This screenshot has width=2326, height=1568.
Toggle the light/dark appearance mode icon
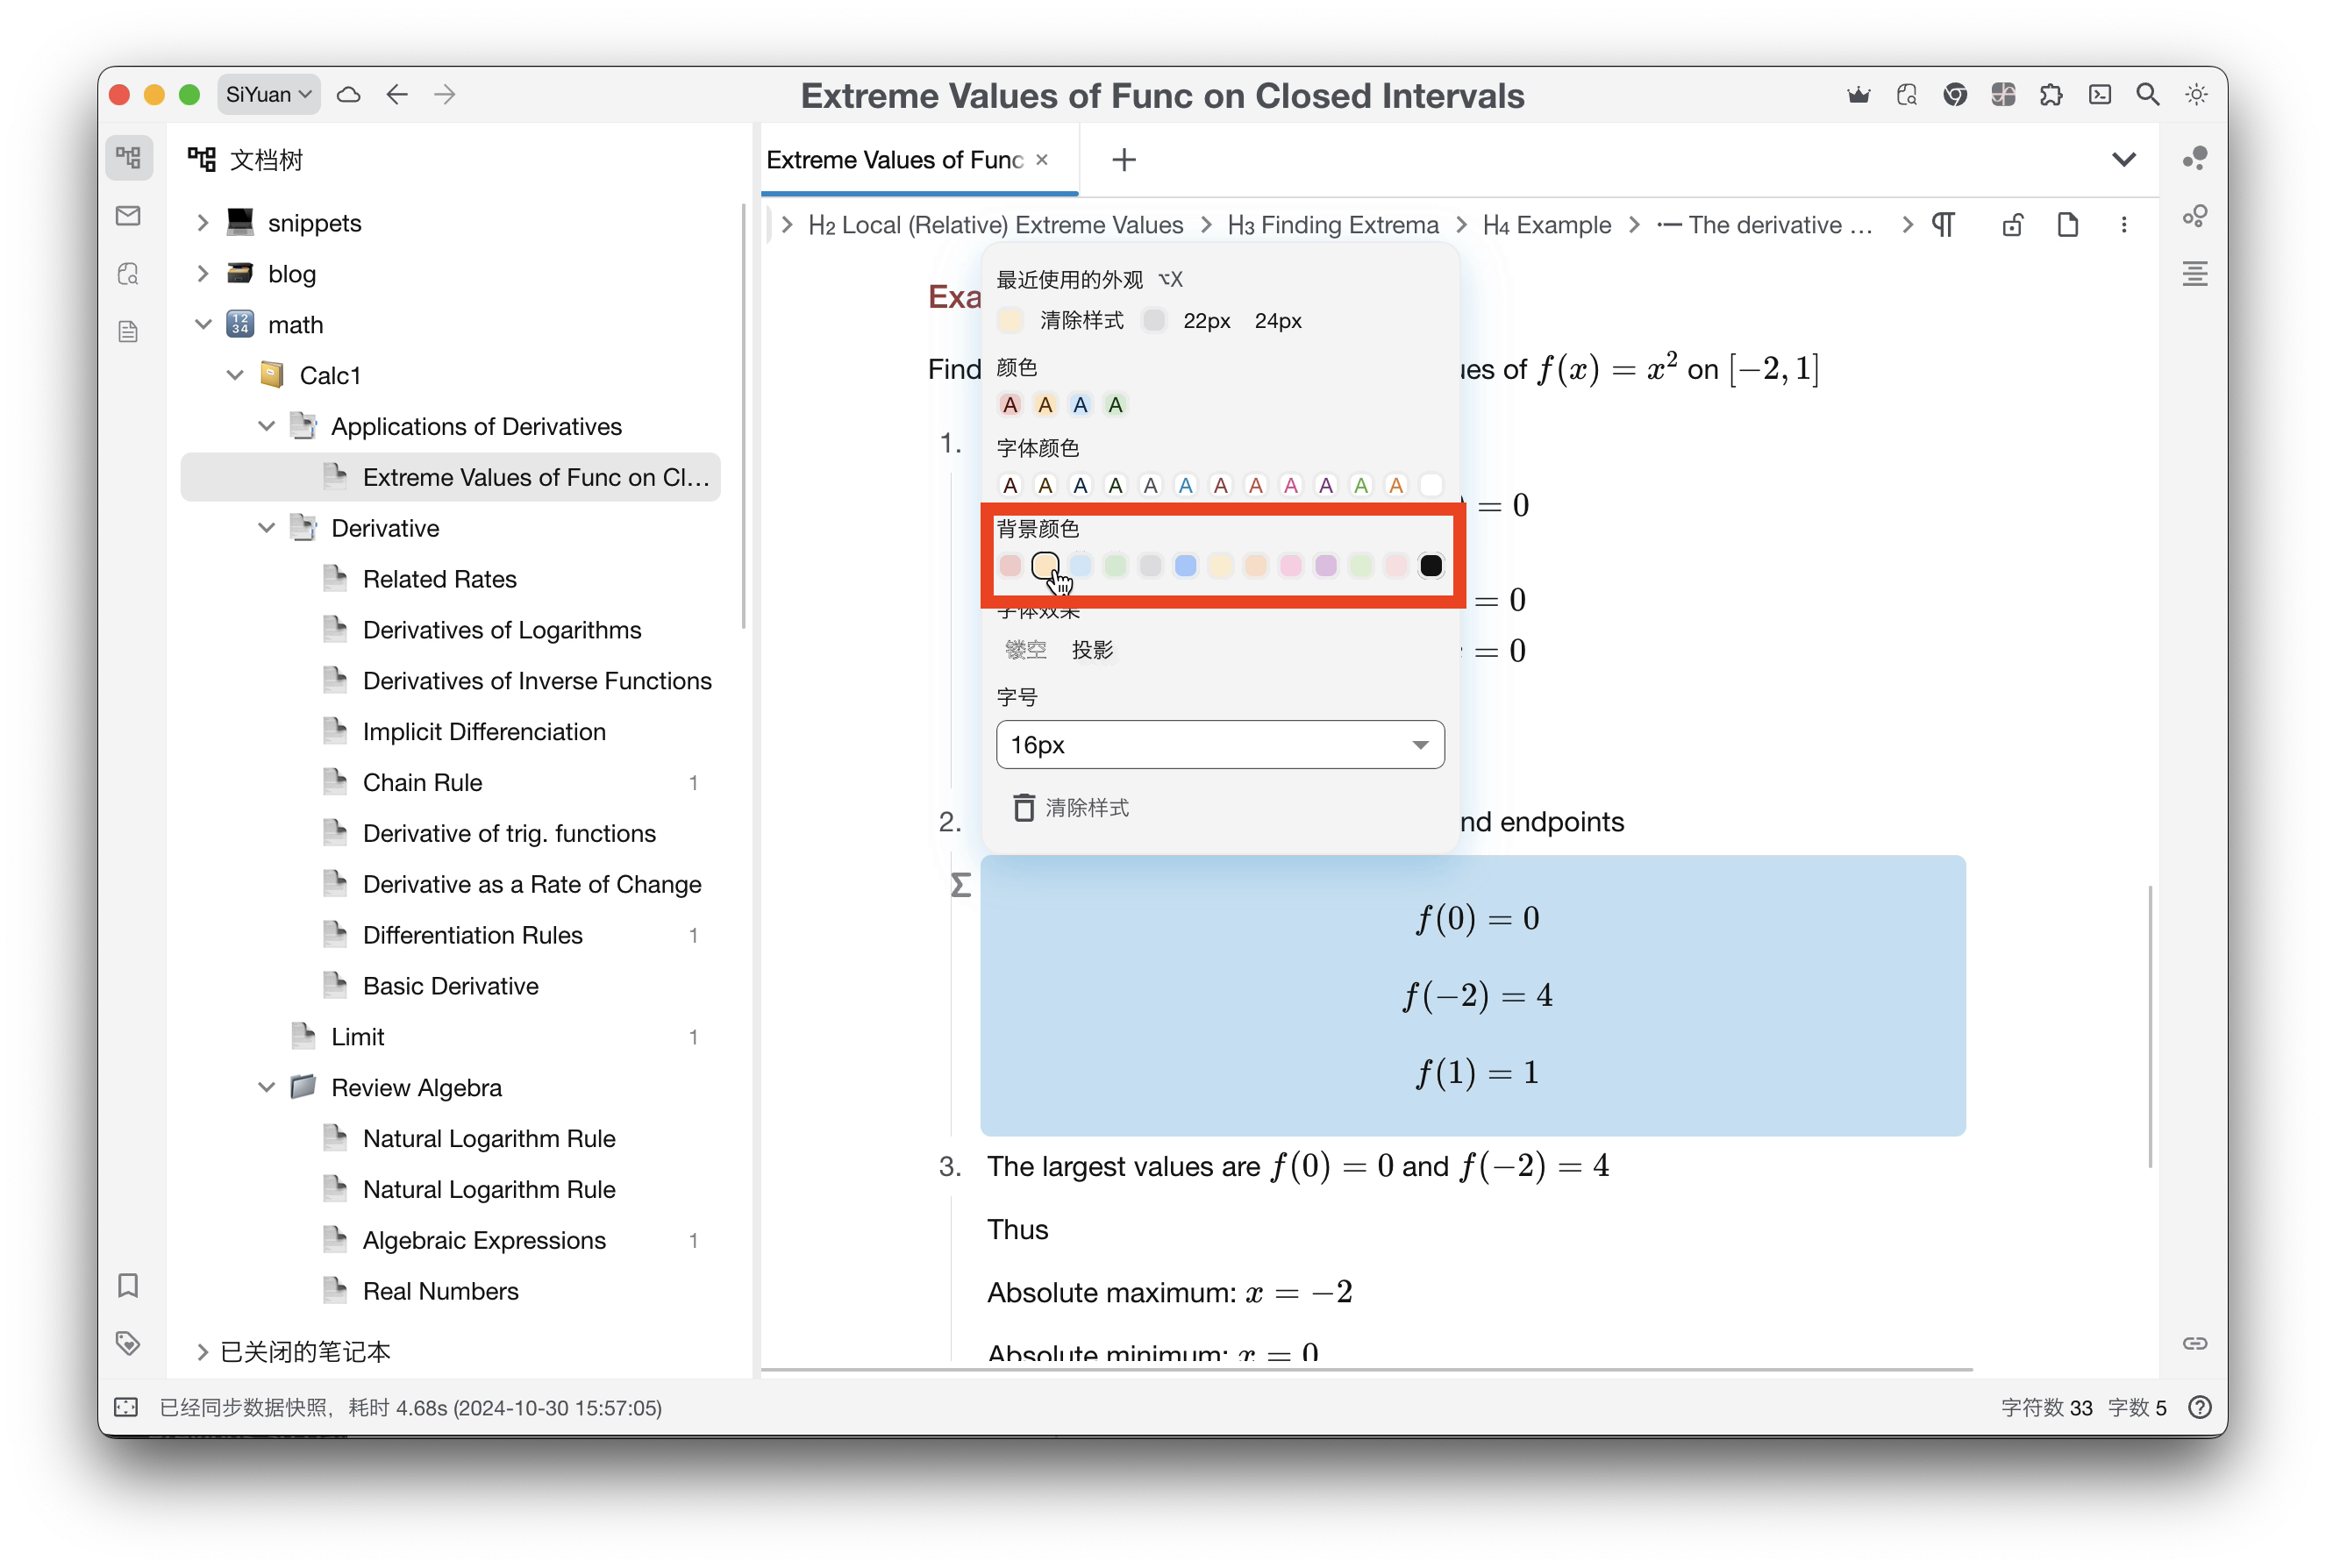coord(2196,94)
